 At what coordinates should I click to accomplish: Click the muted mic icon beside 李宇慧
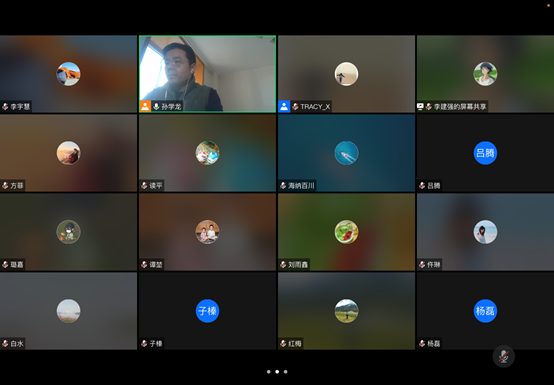click(x=5, y=106)
